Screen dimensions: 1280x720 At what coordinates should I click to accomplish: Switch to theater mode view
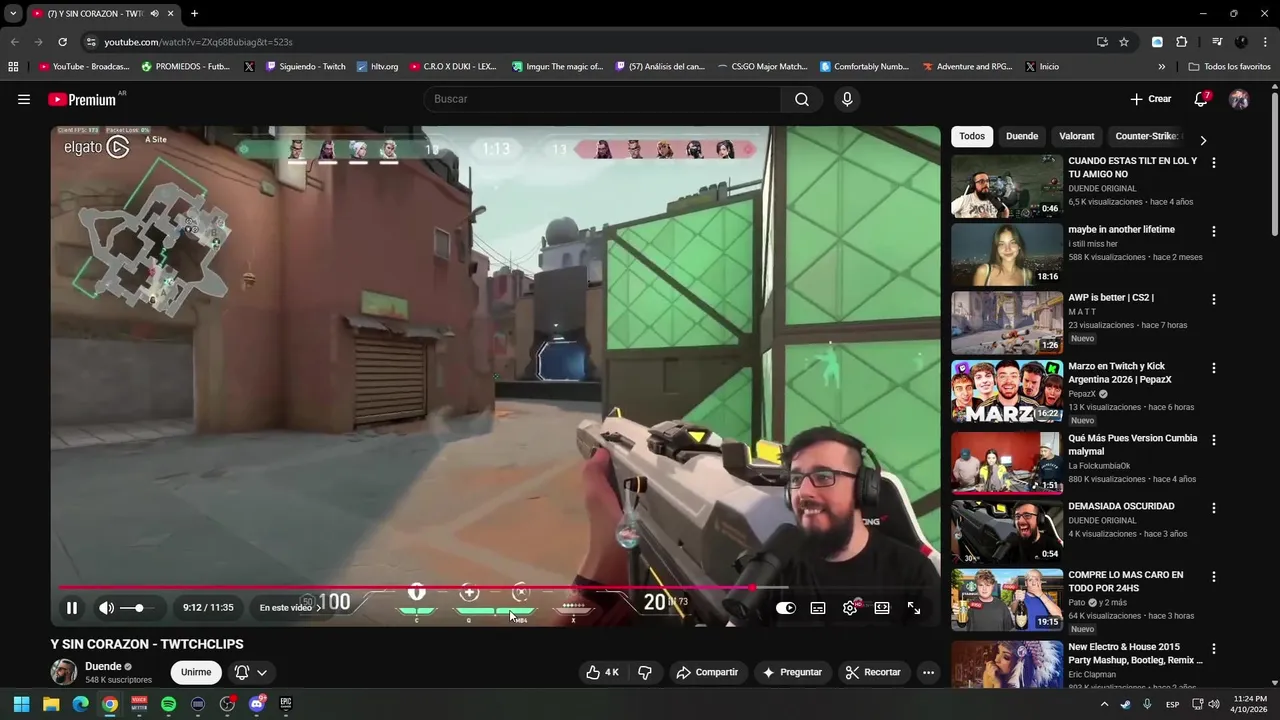[x=882, y=608]
